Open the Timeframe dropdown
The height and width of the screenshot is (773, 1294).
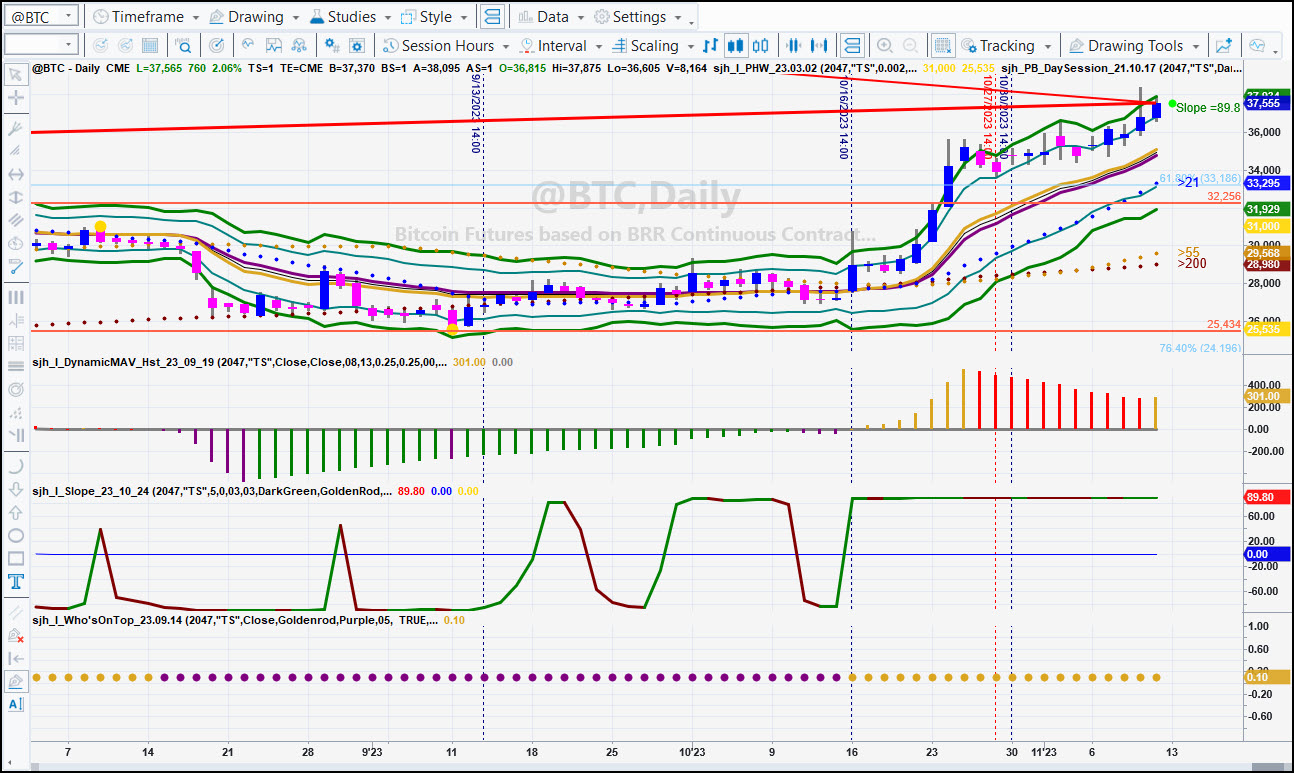[x=146, y=17]
